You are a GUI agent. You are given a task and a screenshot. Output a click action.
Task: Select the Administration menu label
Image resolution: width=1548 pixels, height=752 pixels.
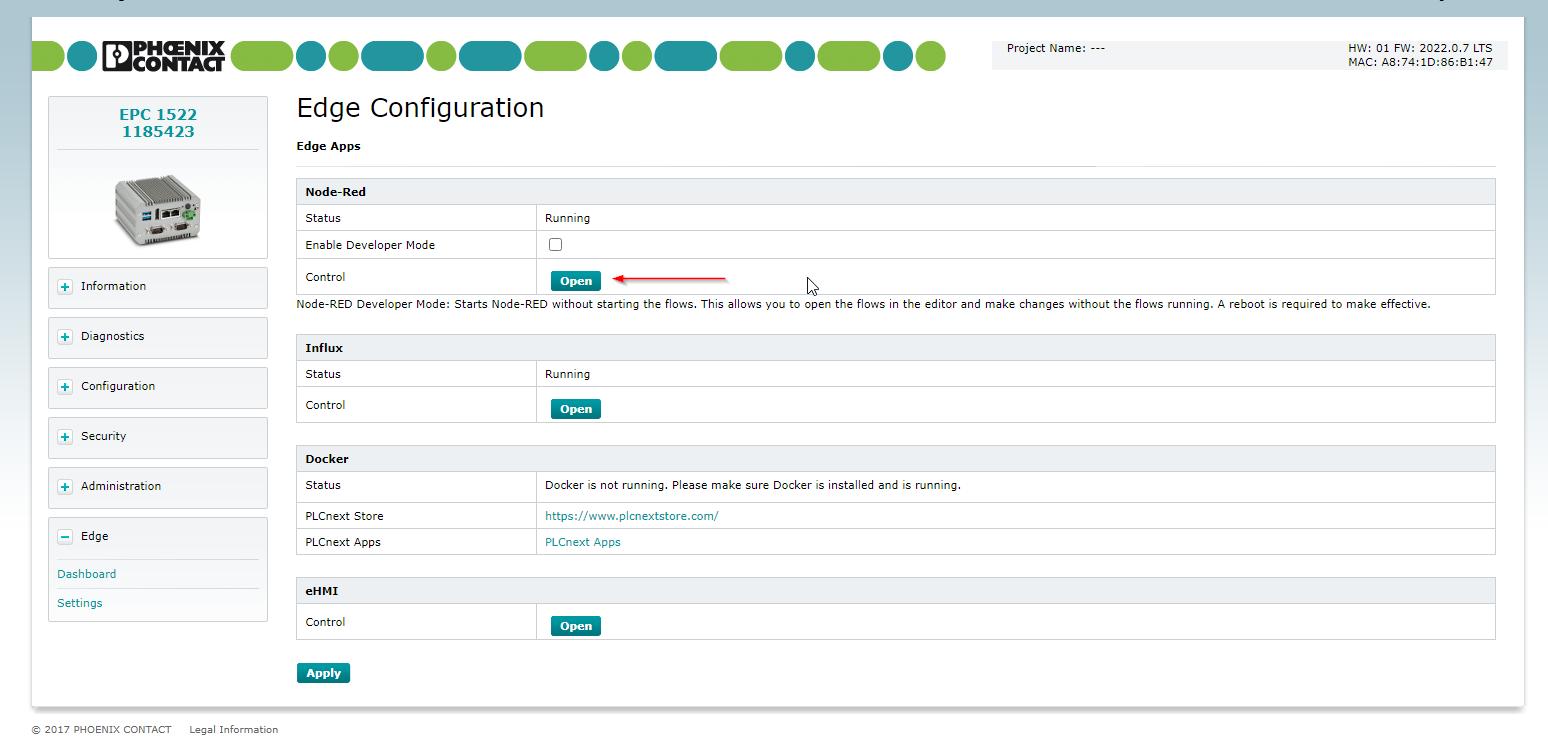121,486
